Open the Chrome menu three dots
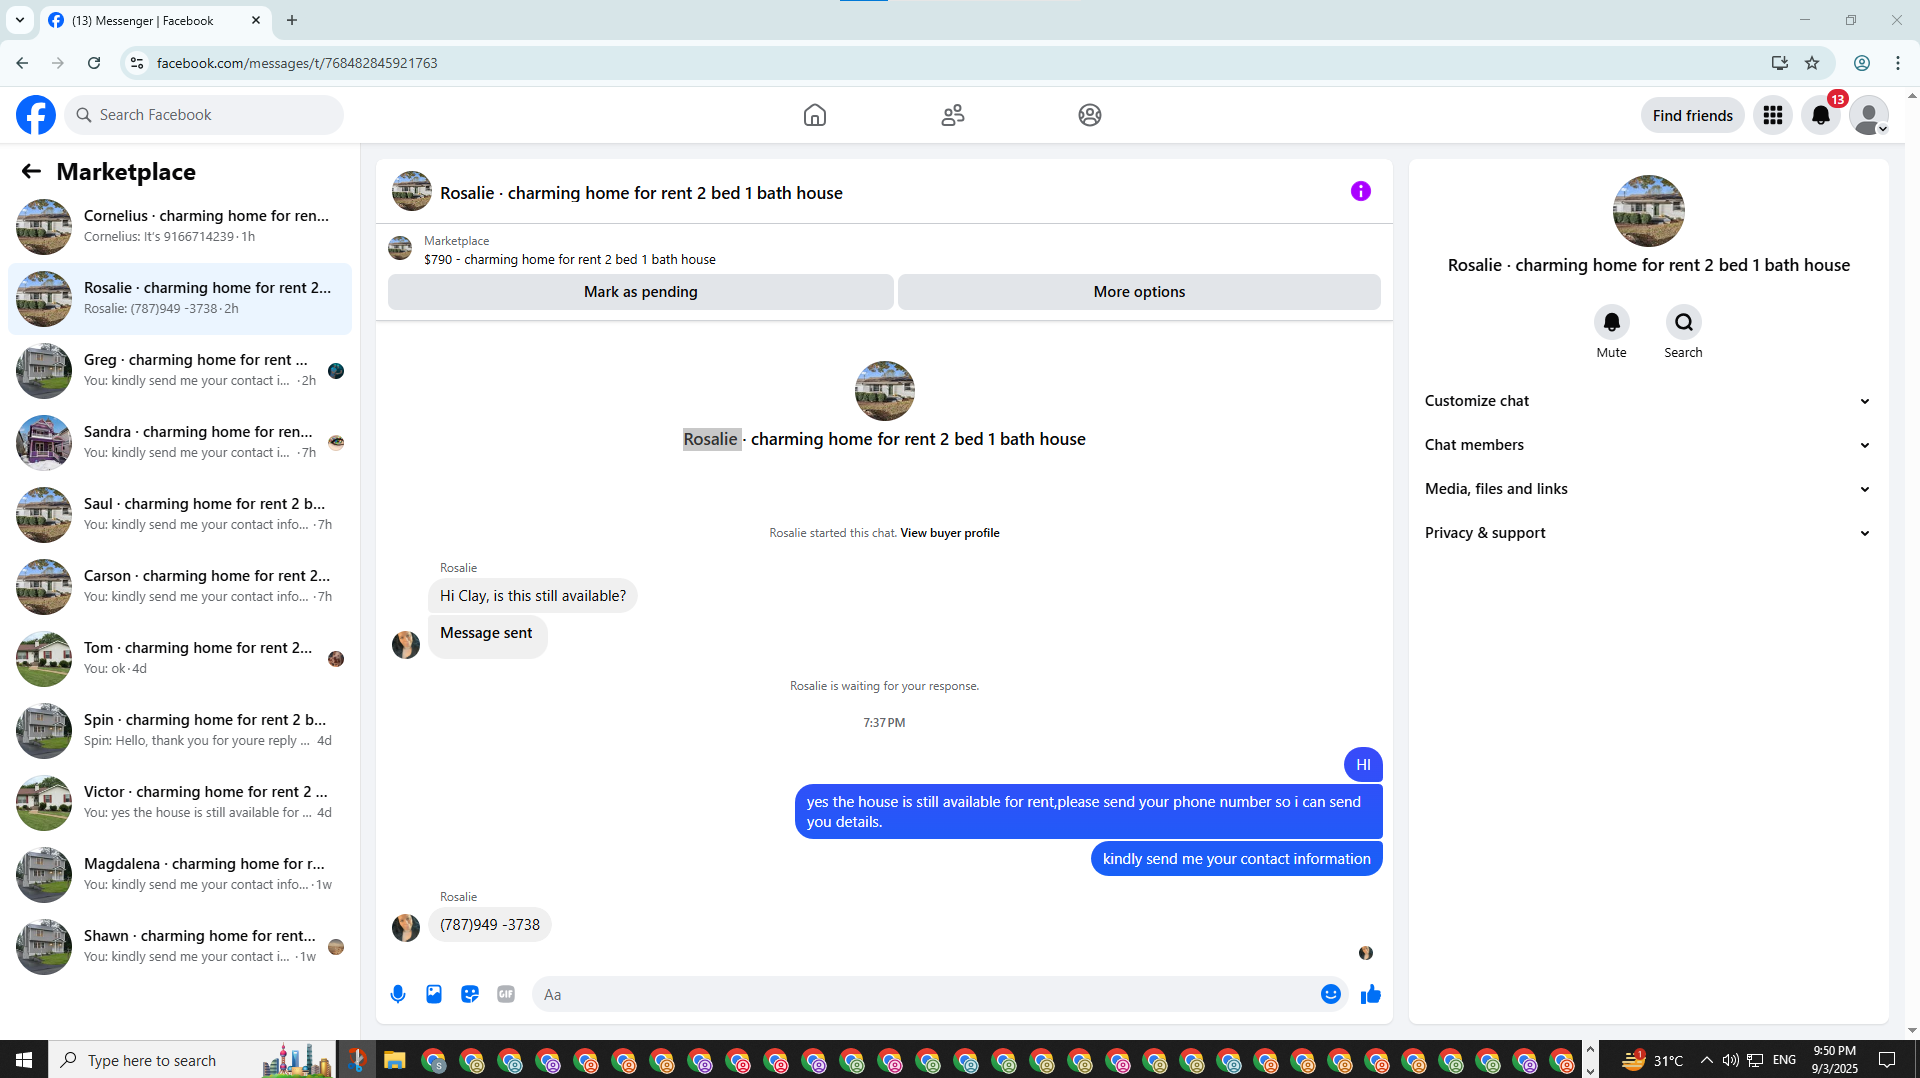The image size is (1920, 1078). tap(1898, 63)
